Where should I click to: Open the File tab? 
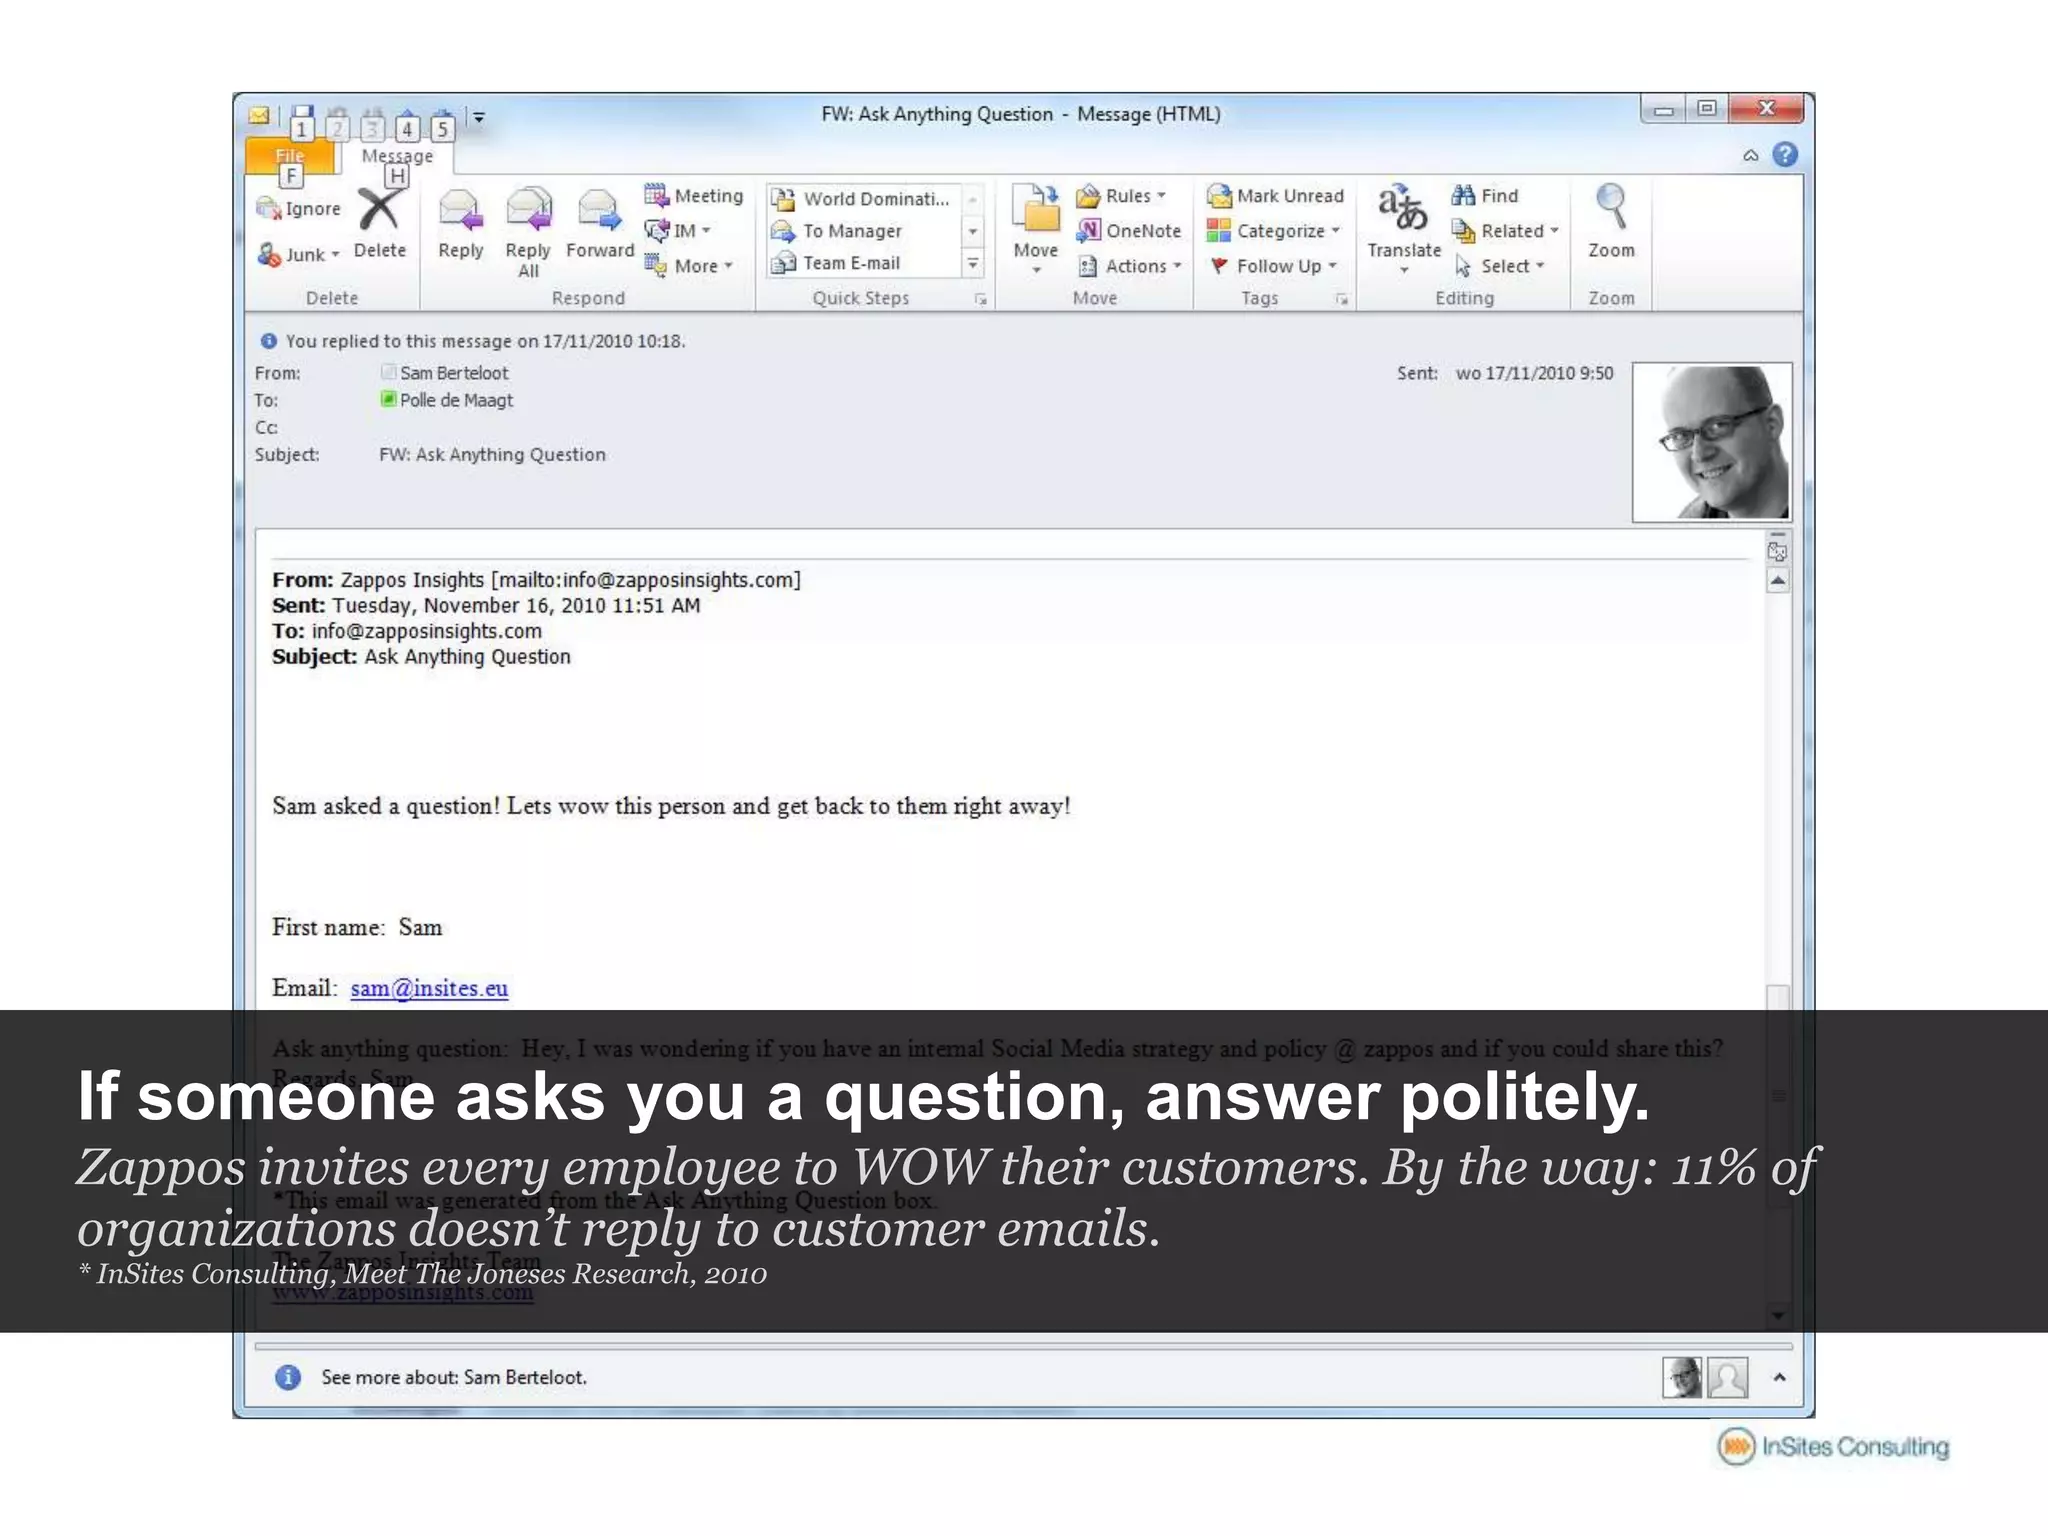[289, 155]
